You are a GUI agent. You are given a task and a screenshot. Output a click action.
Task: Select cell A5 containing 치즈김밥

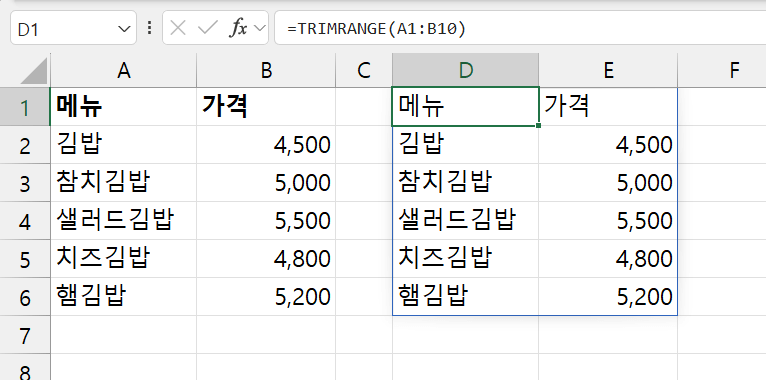point(124,259)
